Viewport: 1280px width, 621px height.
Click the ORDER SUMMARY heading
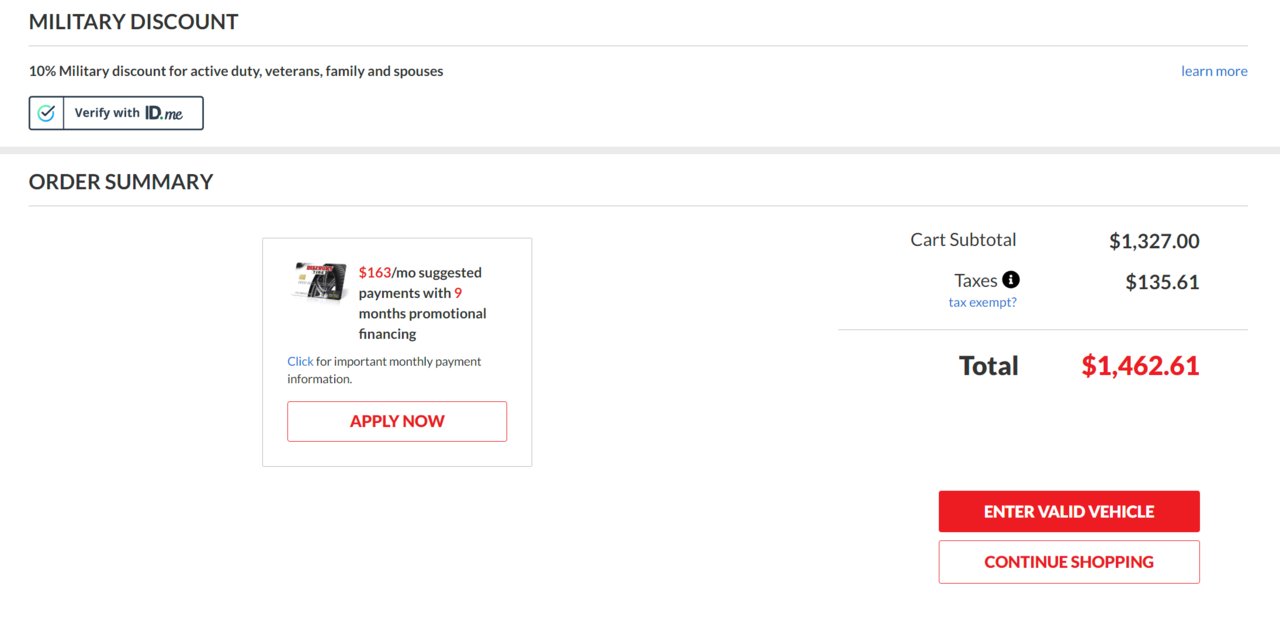pos(121,182)
